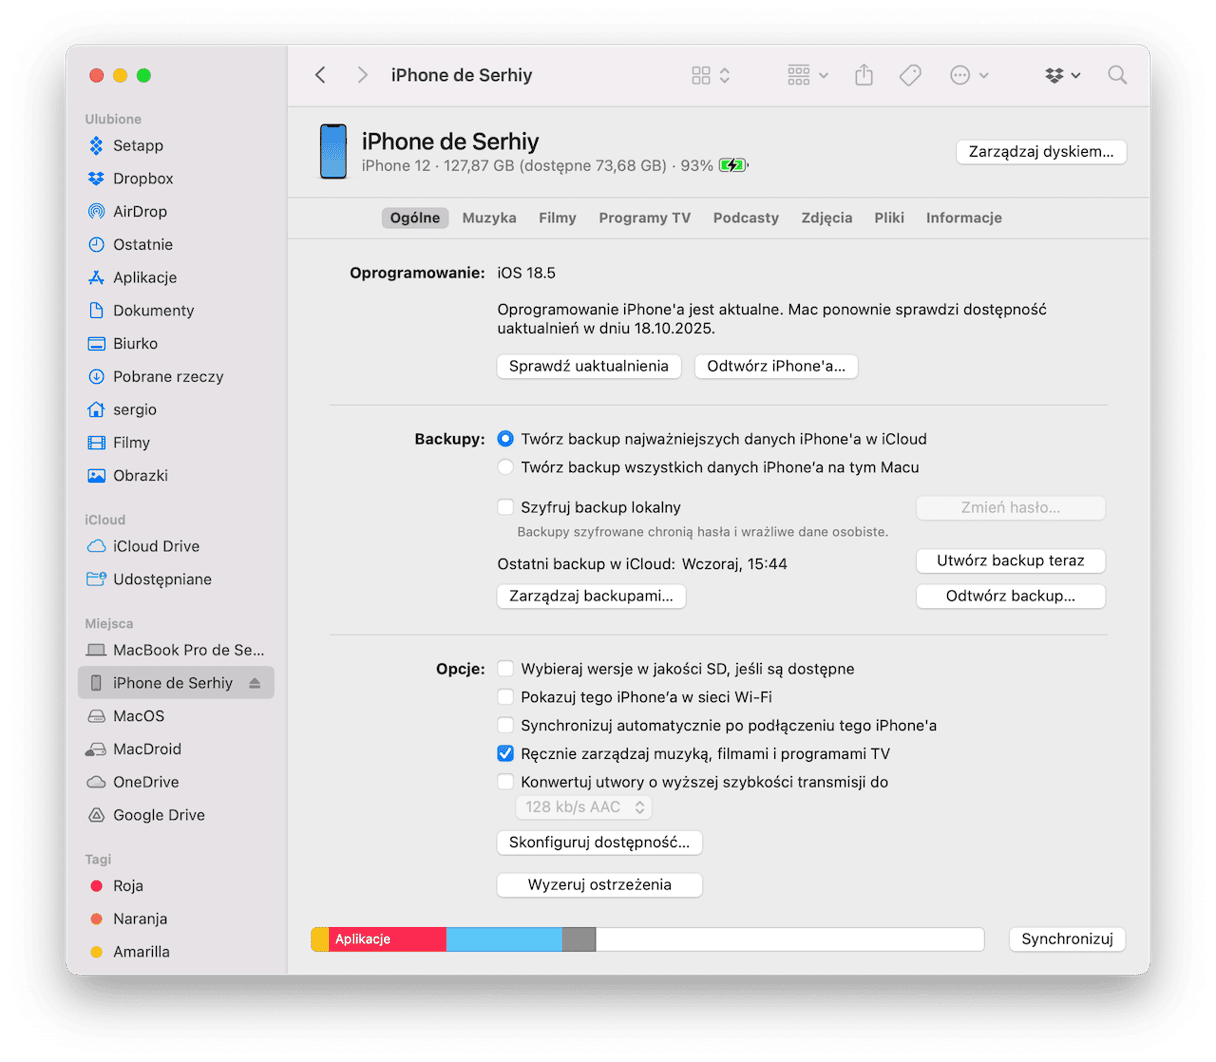The image size is (1216, 1062).
Task: Open the Dropbox toolbar dropdown
Action: coord(1062,76)
